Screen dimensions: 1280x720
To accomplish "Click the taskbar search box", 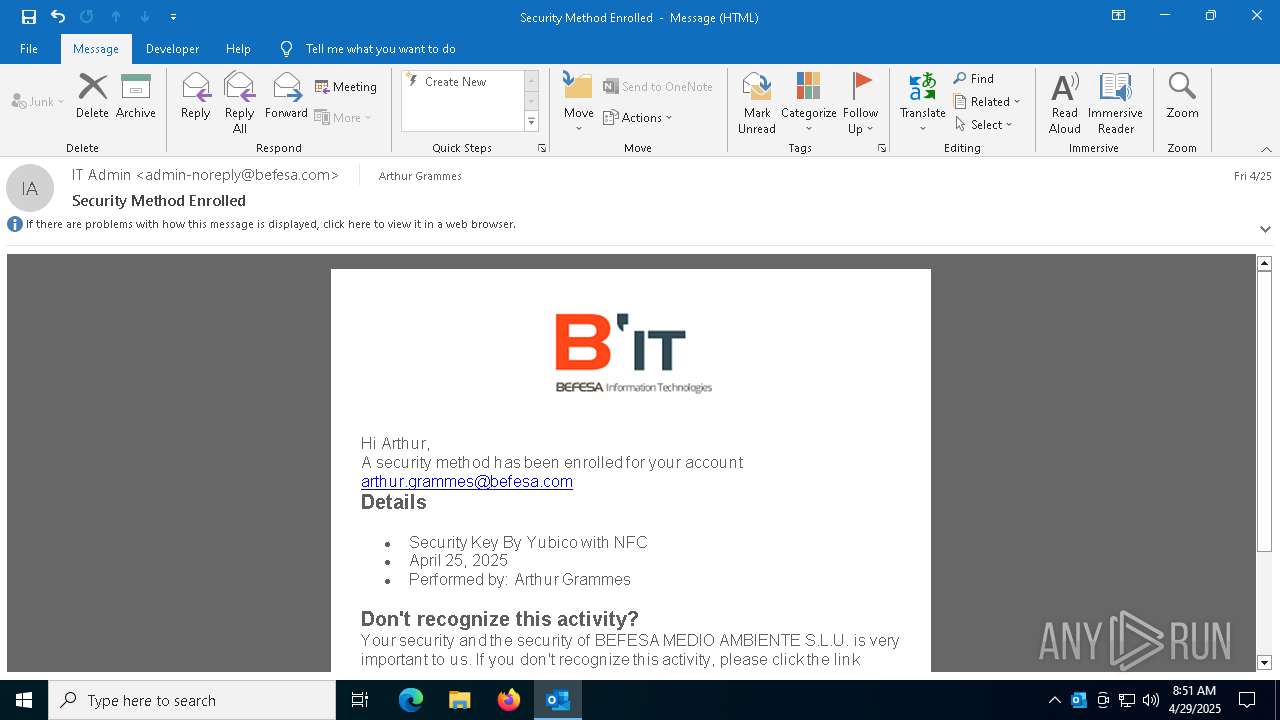I will (192, 700).
